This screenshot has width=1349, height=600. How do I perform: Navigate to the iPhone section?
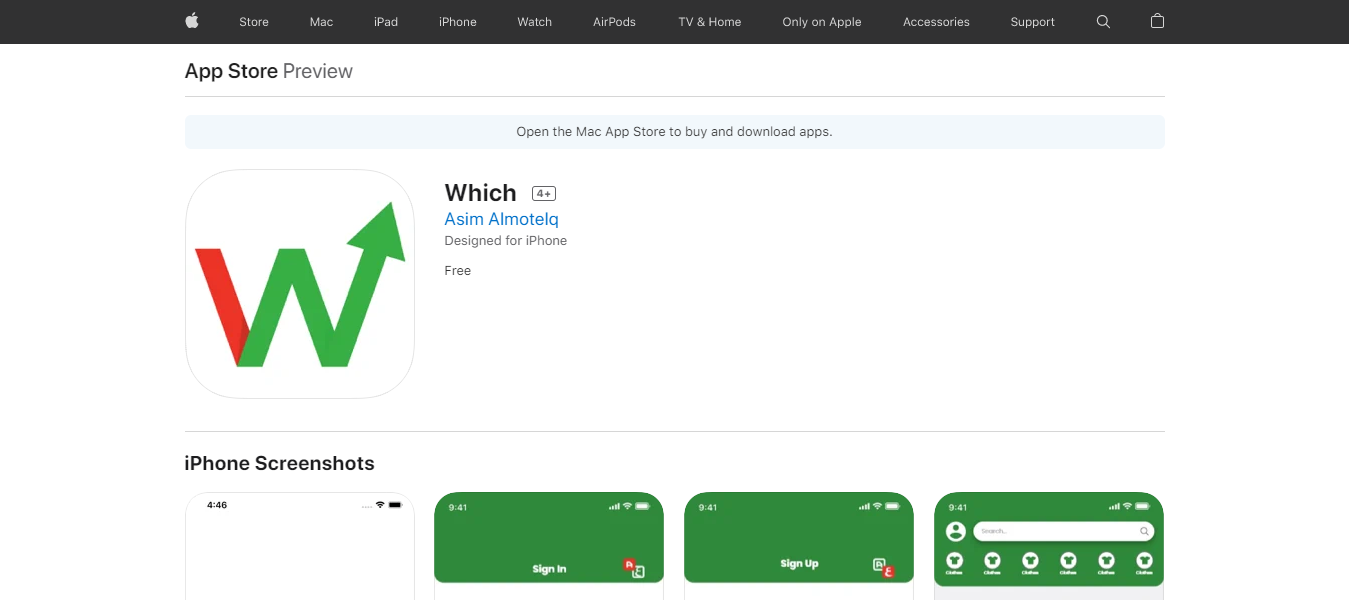click(x=458, y=22)
